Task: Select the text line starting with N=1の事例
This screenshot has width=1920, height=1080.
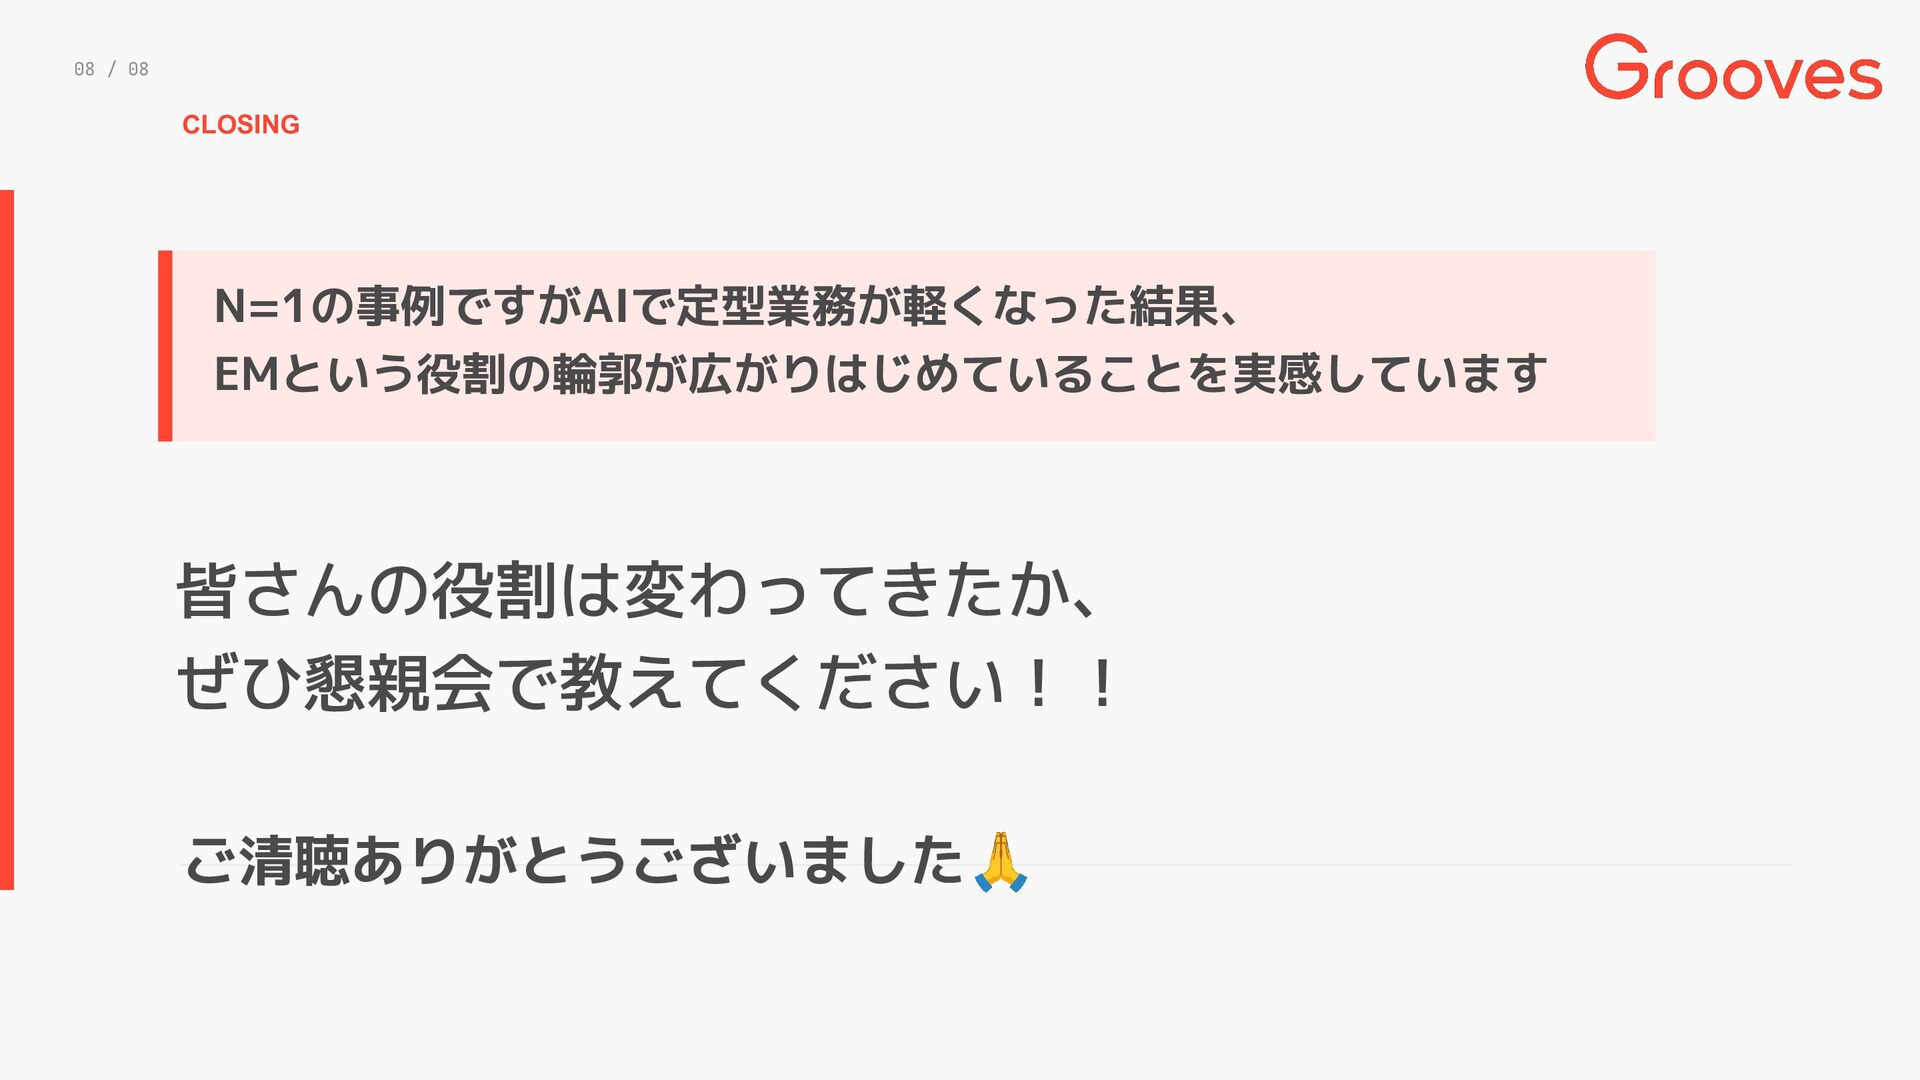Action: click(728, 306)
